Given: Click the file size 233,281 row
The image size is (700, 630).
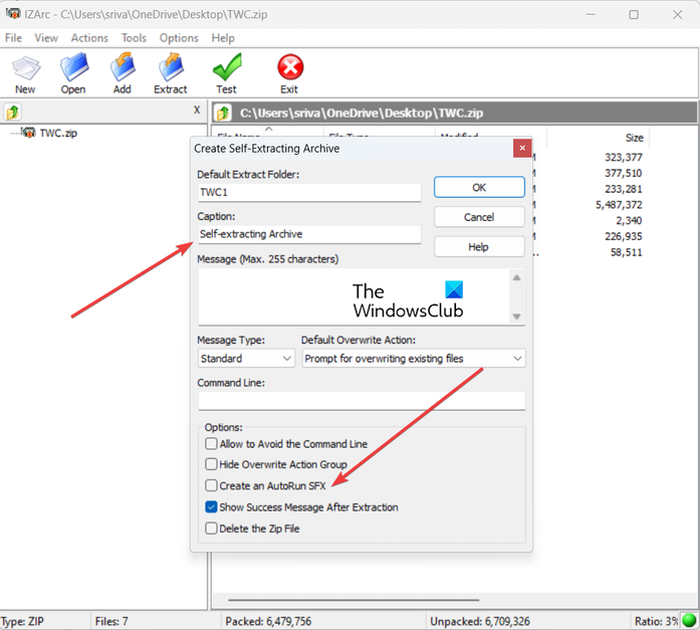Looking at the screenshot, I should 623,189.
